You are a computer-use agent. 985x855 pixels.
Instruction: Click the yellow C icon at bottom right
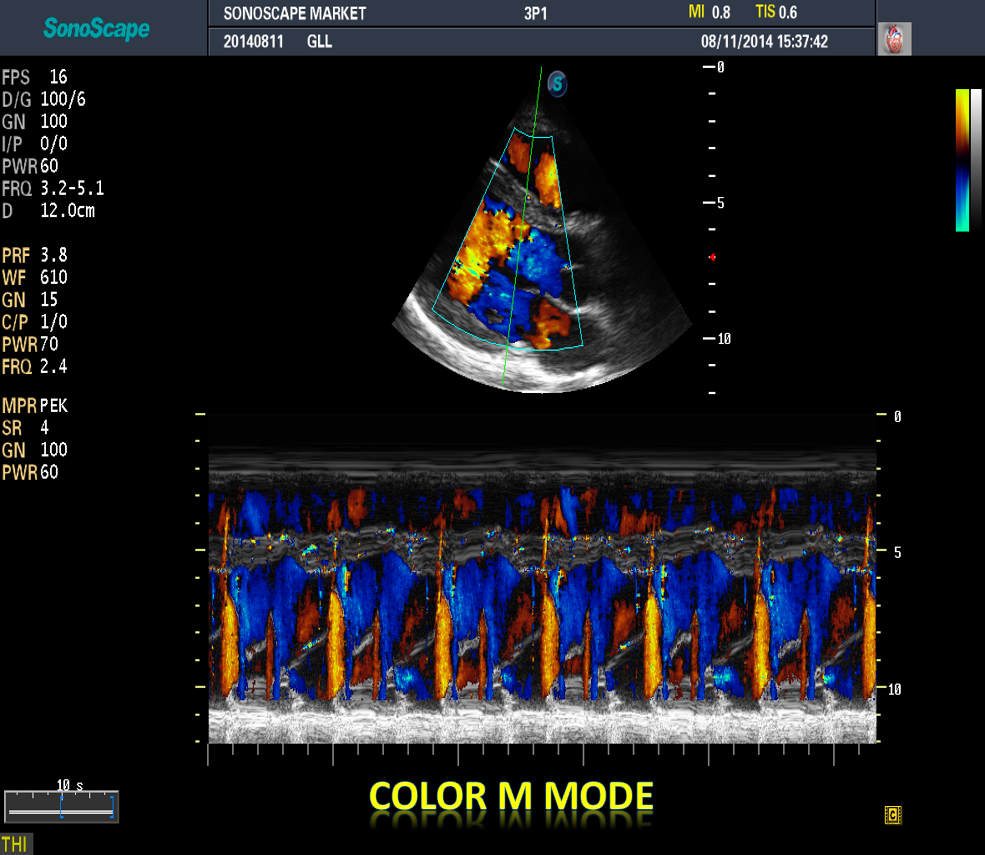coord(893,815)
